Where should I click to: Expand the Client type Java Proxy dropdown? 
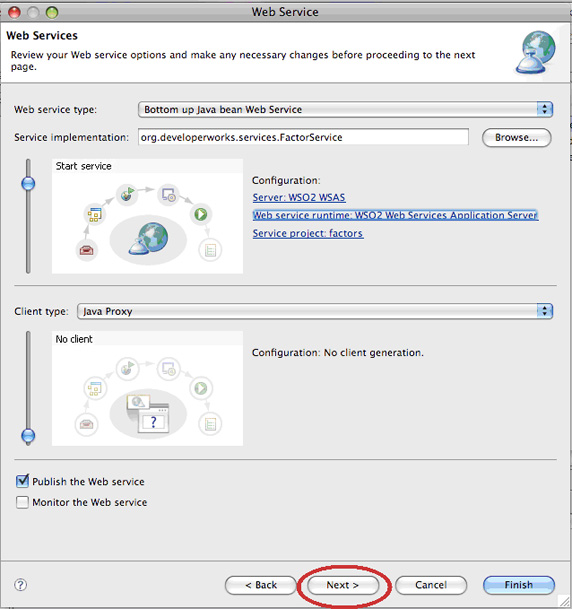[x=315, y=311]
